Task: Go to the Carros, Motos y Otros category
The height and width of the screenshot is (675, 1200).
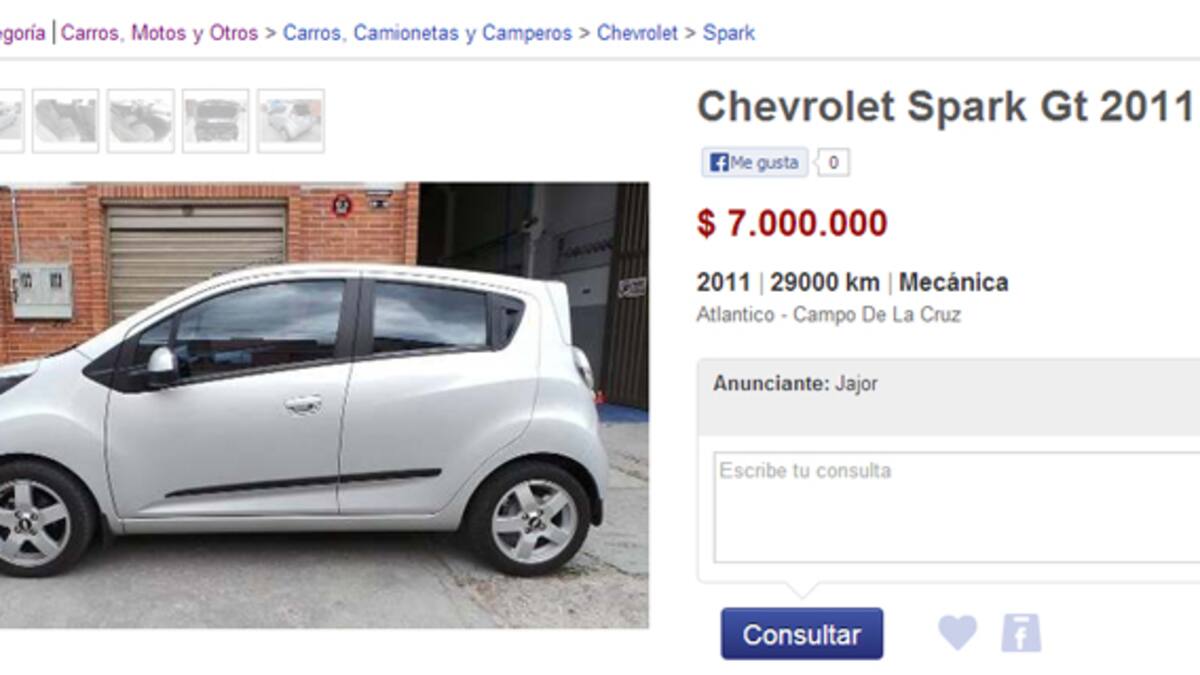Action: coord(159,33)
